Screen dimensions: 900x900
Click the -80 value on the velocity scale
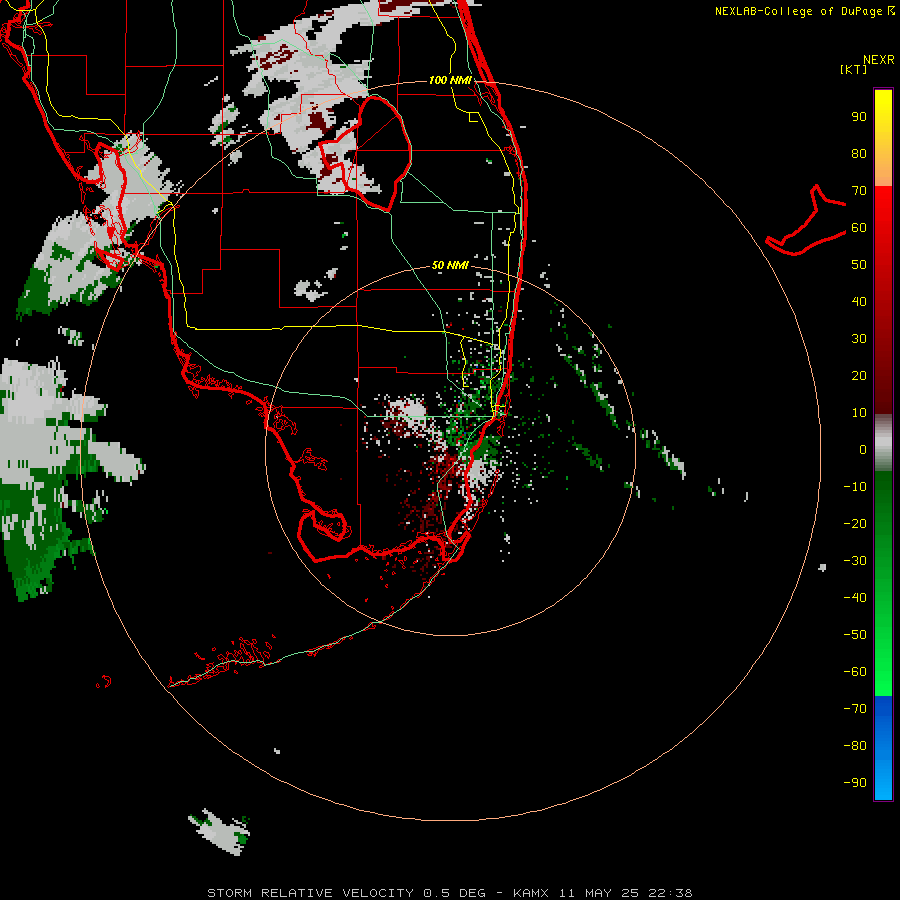click(855, 746)
